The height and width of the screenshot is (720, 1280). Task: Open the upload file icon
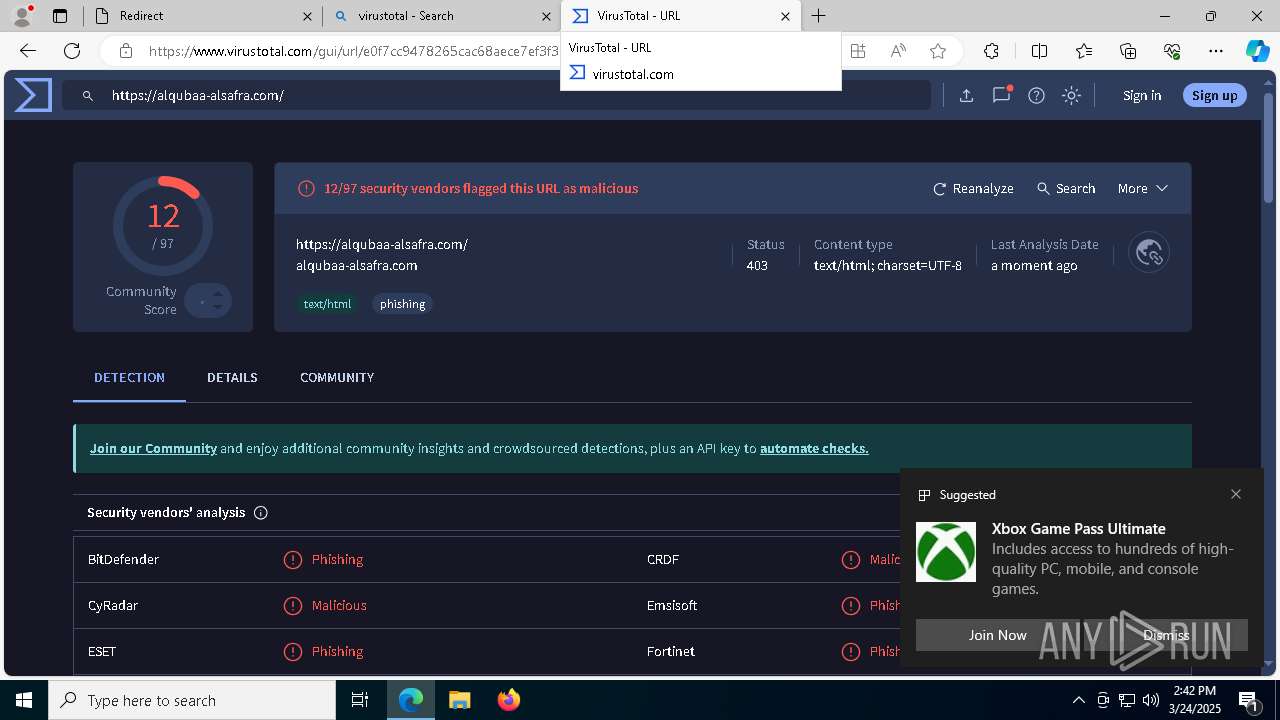(x=966, y=95)
